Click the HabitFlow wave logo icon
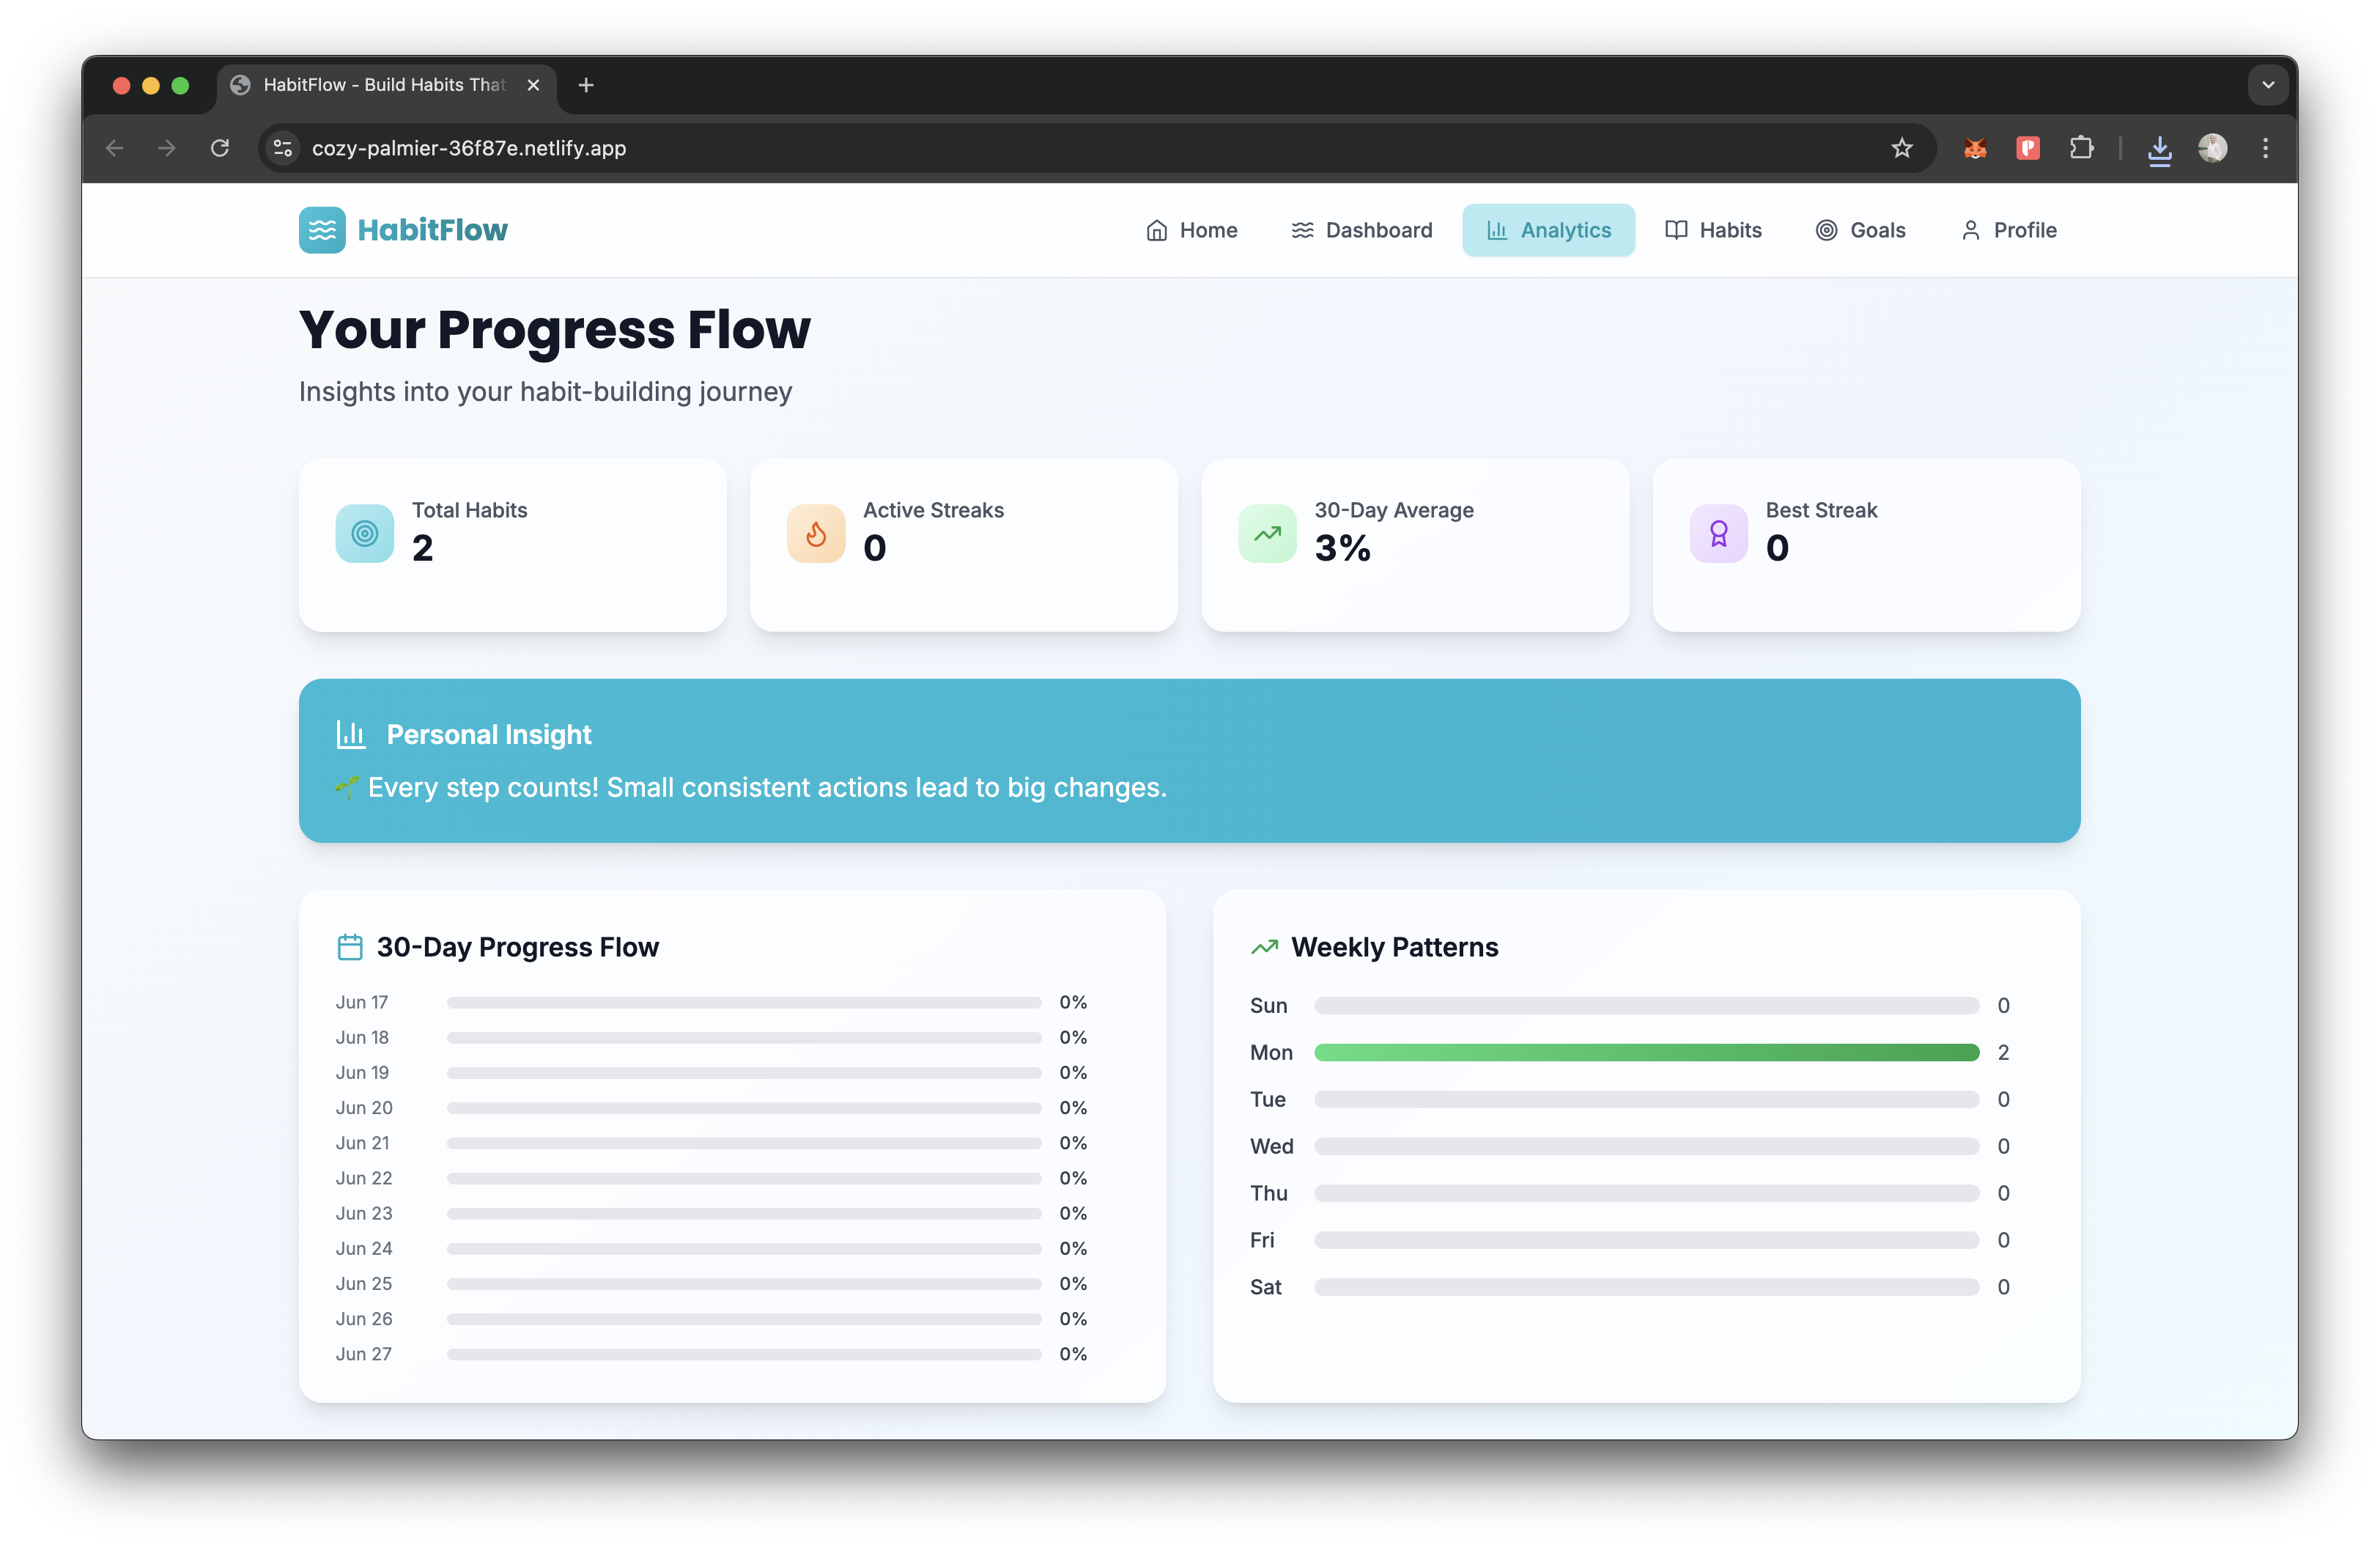 322,230
